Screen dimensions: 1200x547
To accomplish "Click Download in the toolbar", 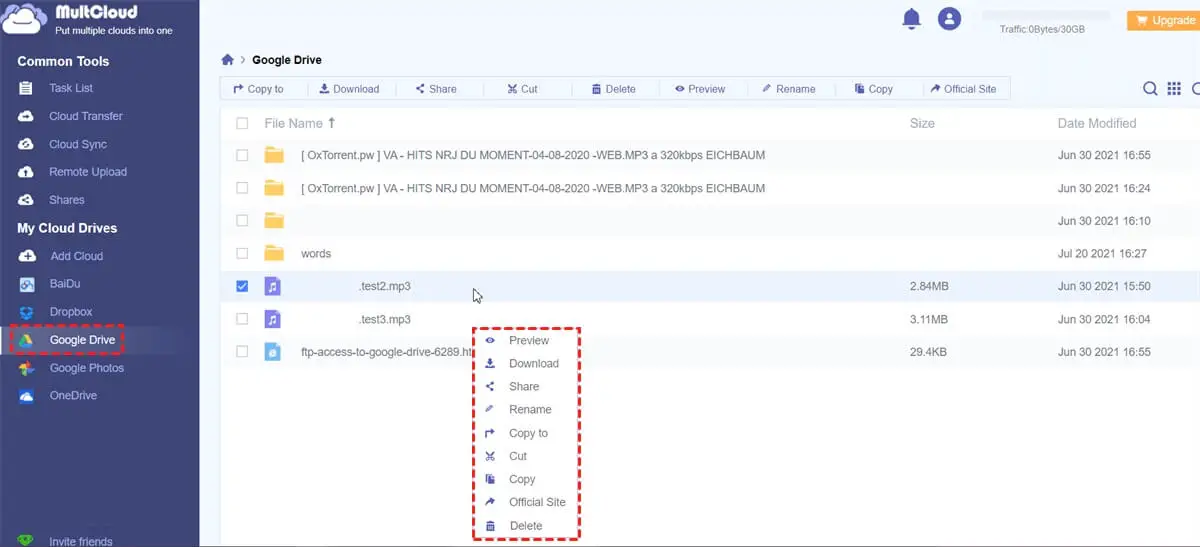I will click(349, 89).
